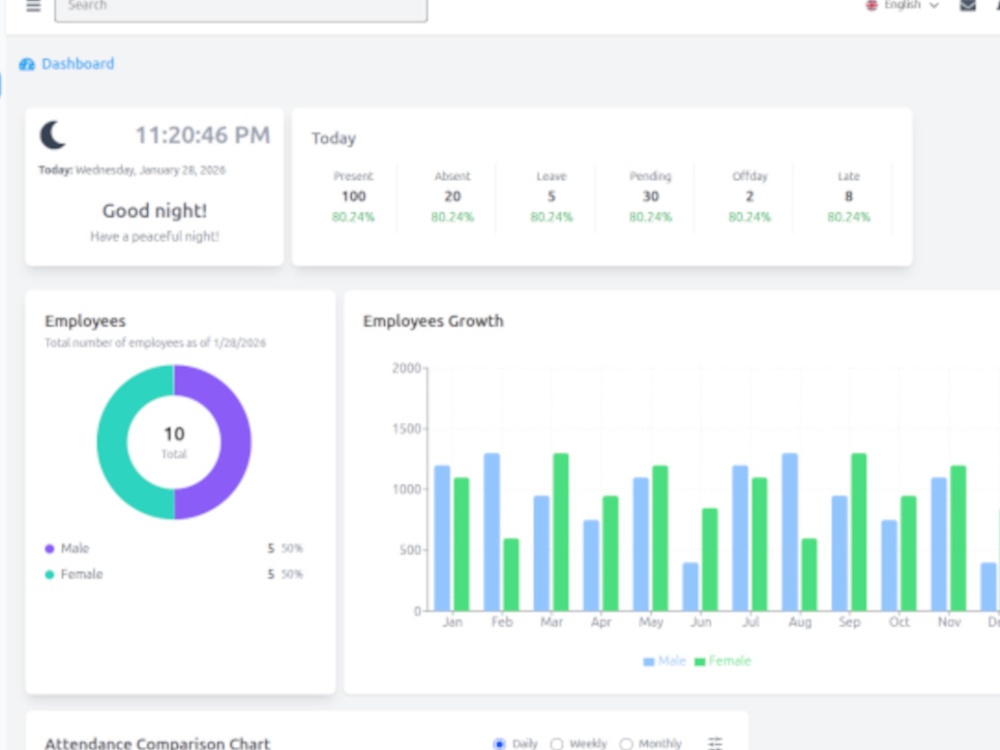Select the Absent count 20
Screen dimensions: 1000x750
click(x=452, y=196)
